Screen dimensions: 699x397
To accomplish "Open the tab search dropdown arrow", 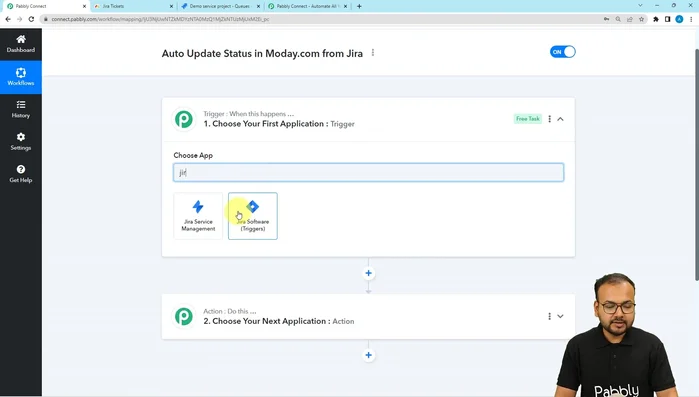I will pos(640,6).
